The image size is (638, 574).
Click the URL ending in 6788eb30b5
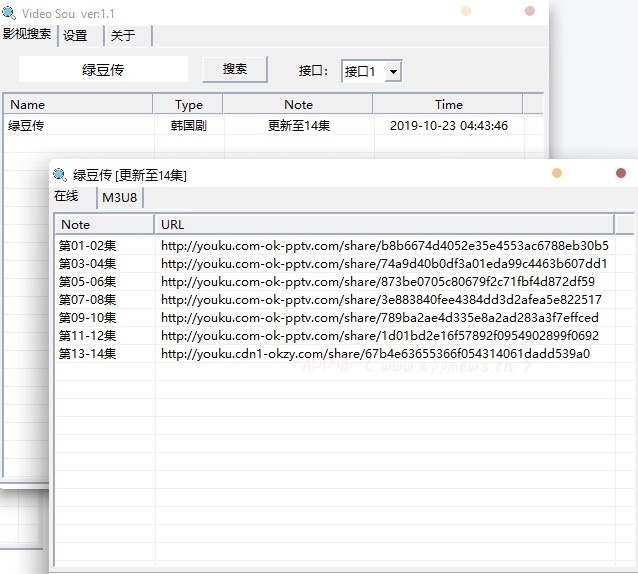[385, 246]
